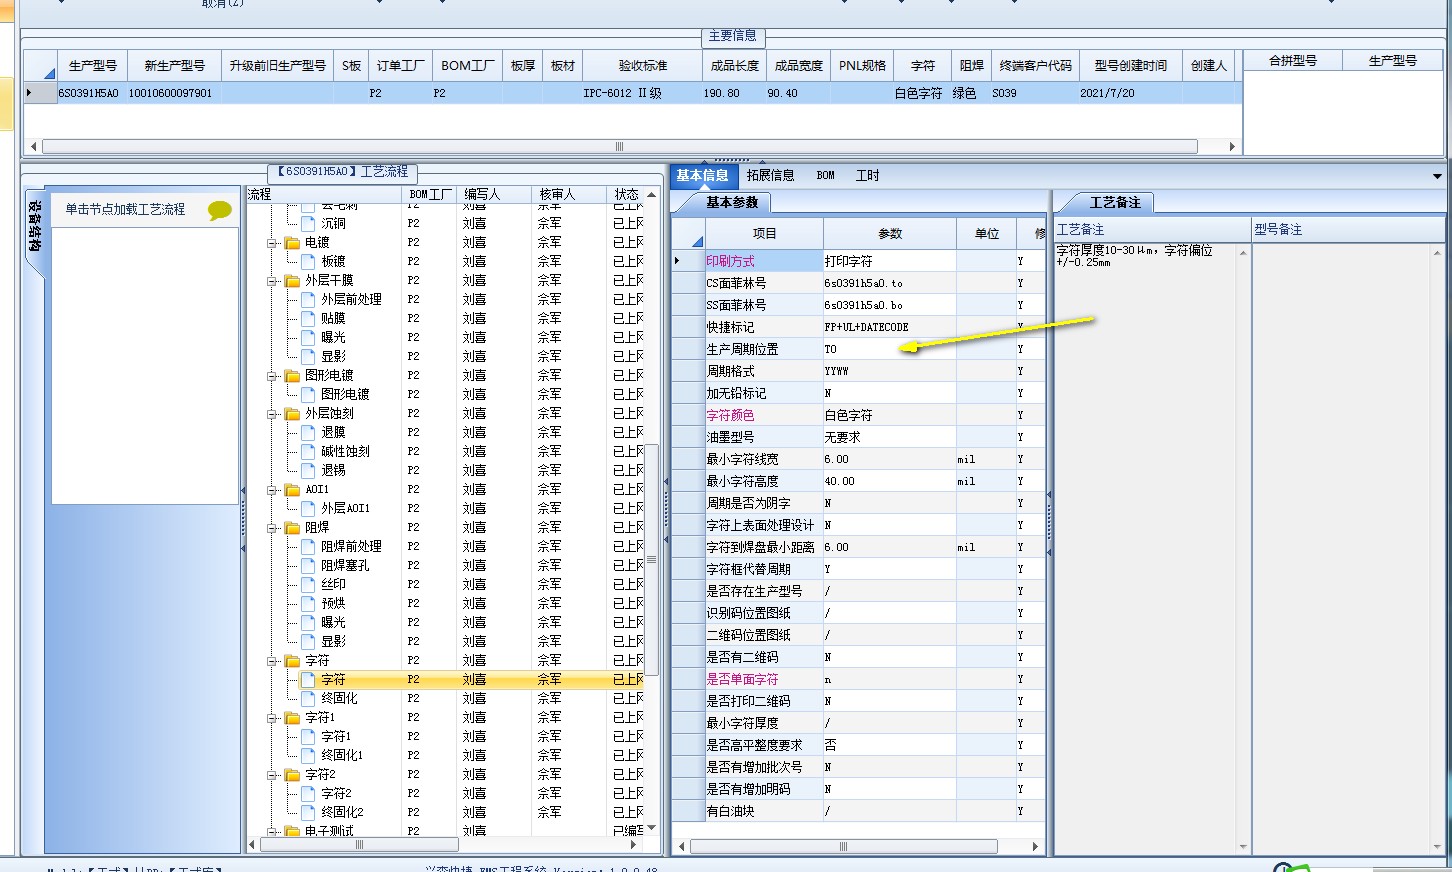Click the 是否单面字符 parameter name
The width and height of the screenshot is (1452, 872).
point(742,679)
